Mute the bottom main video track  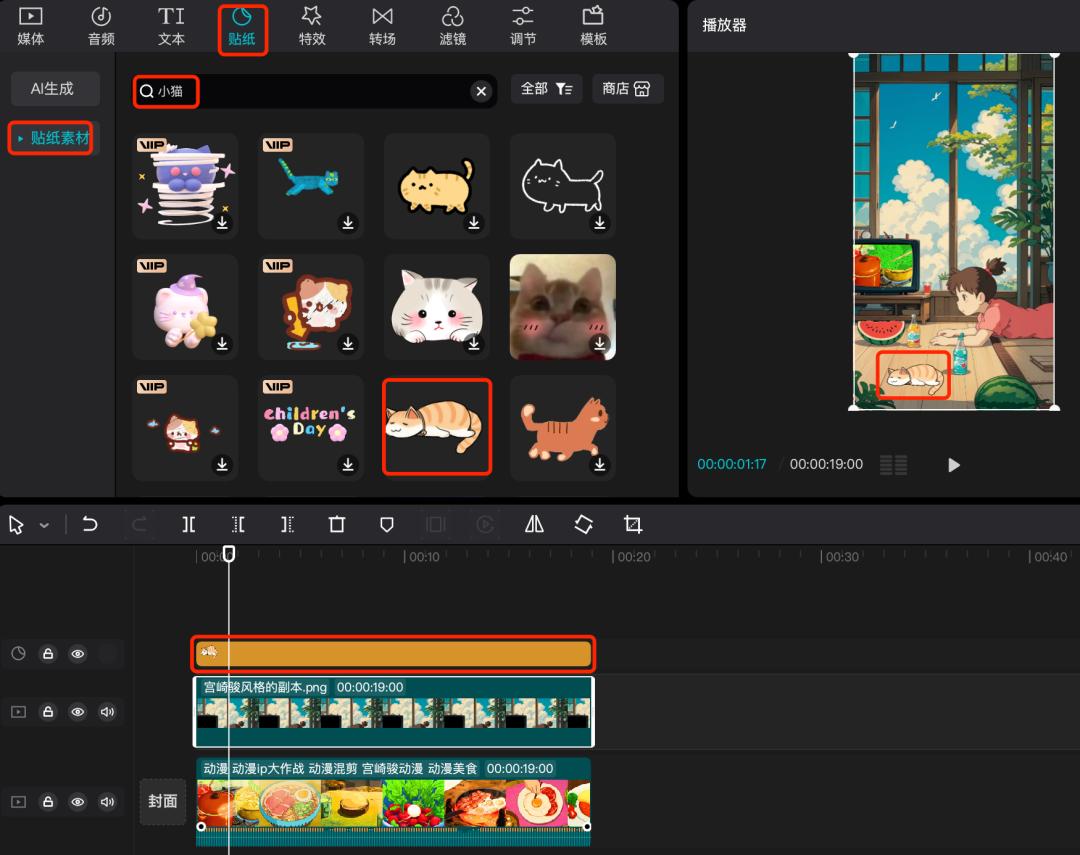pyautogui.click(x=108, y=802)
